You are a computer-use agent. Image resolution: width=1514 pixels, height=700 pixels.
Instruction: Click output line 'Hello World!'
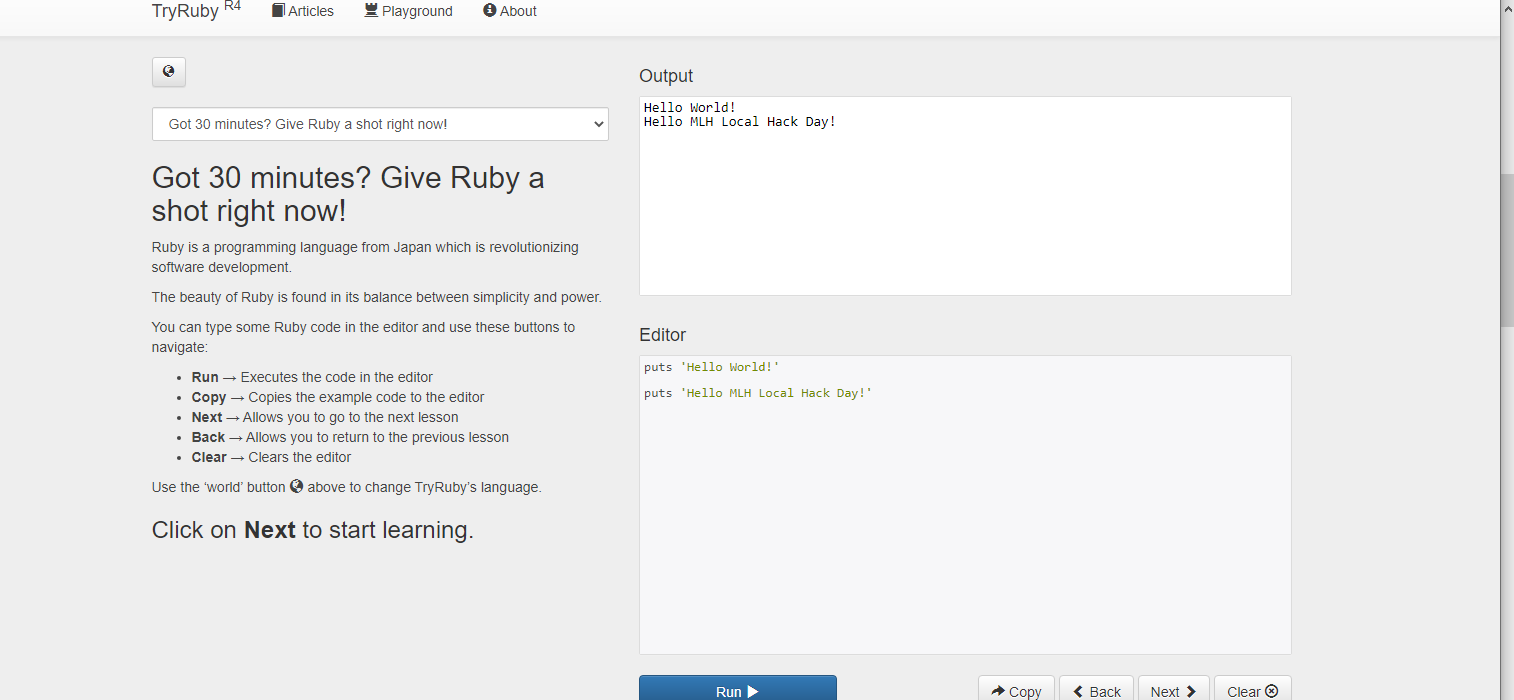690,107
